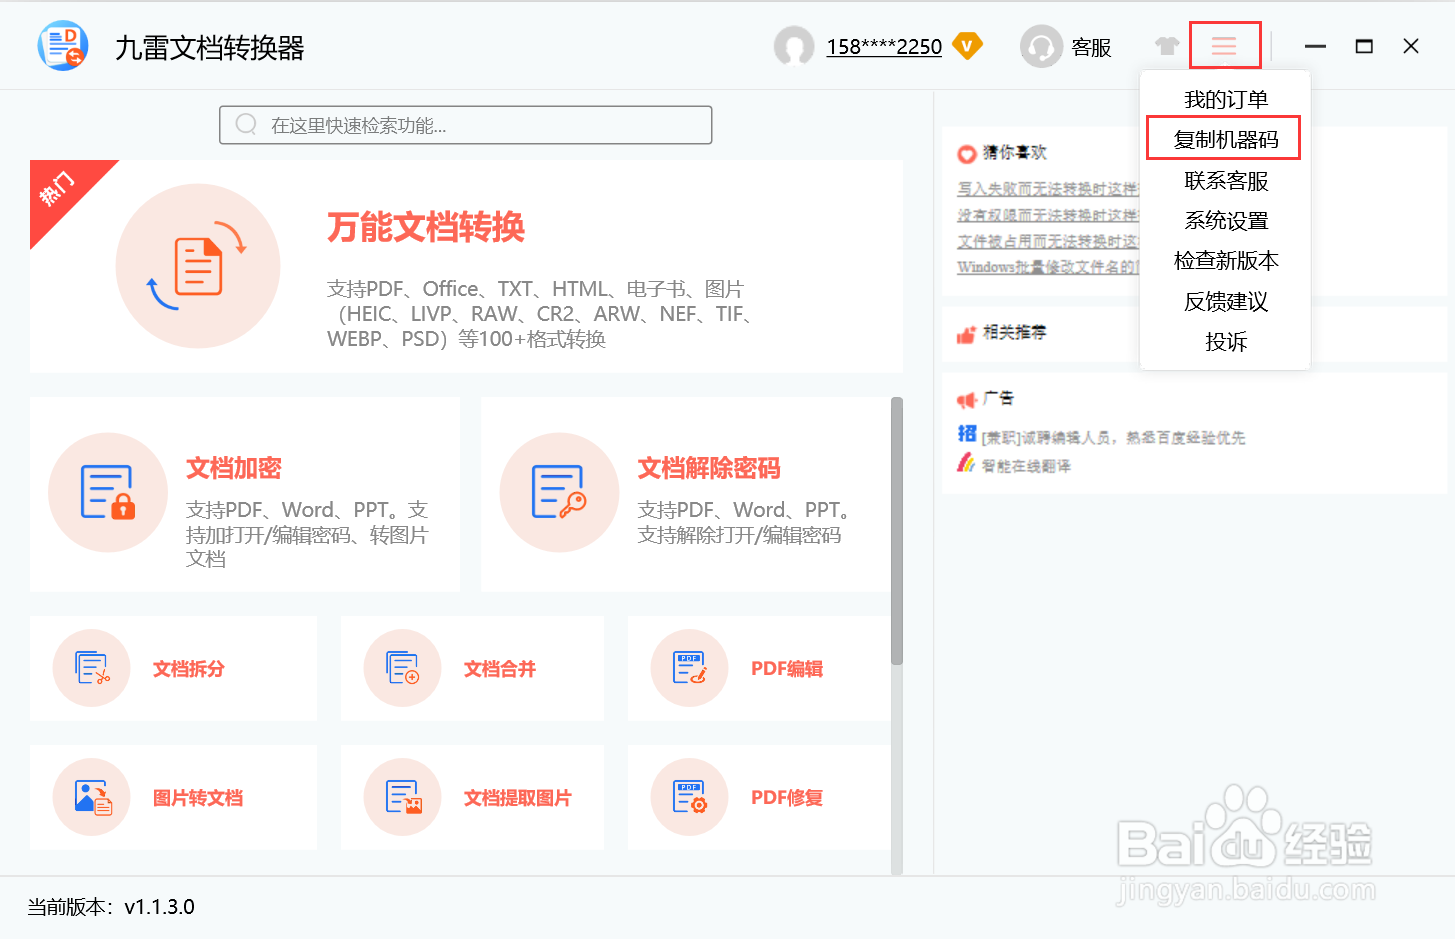Select 我的订单 from the menu

[1226, 99]
